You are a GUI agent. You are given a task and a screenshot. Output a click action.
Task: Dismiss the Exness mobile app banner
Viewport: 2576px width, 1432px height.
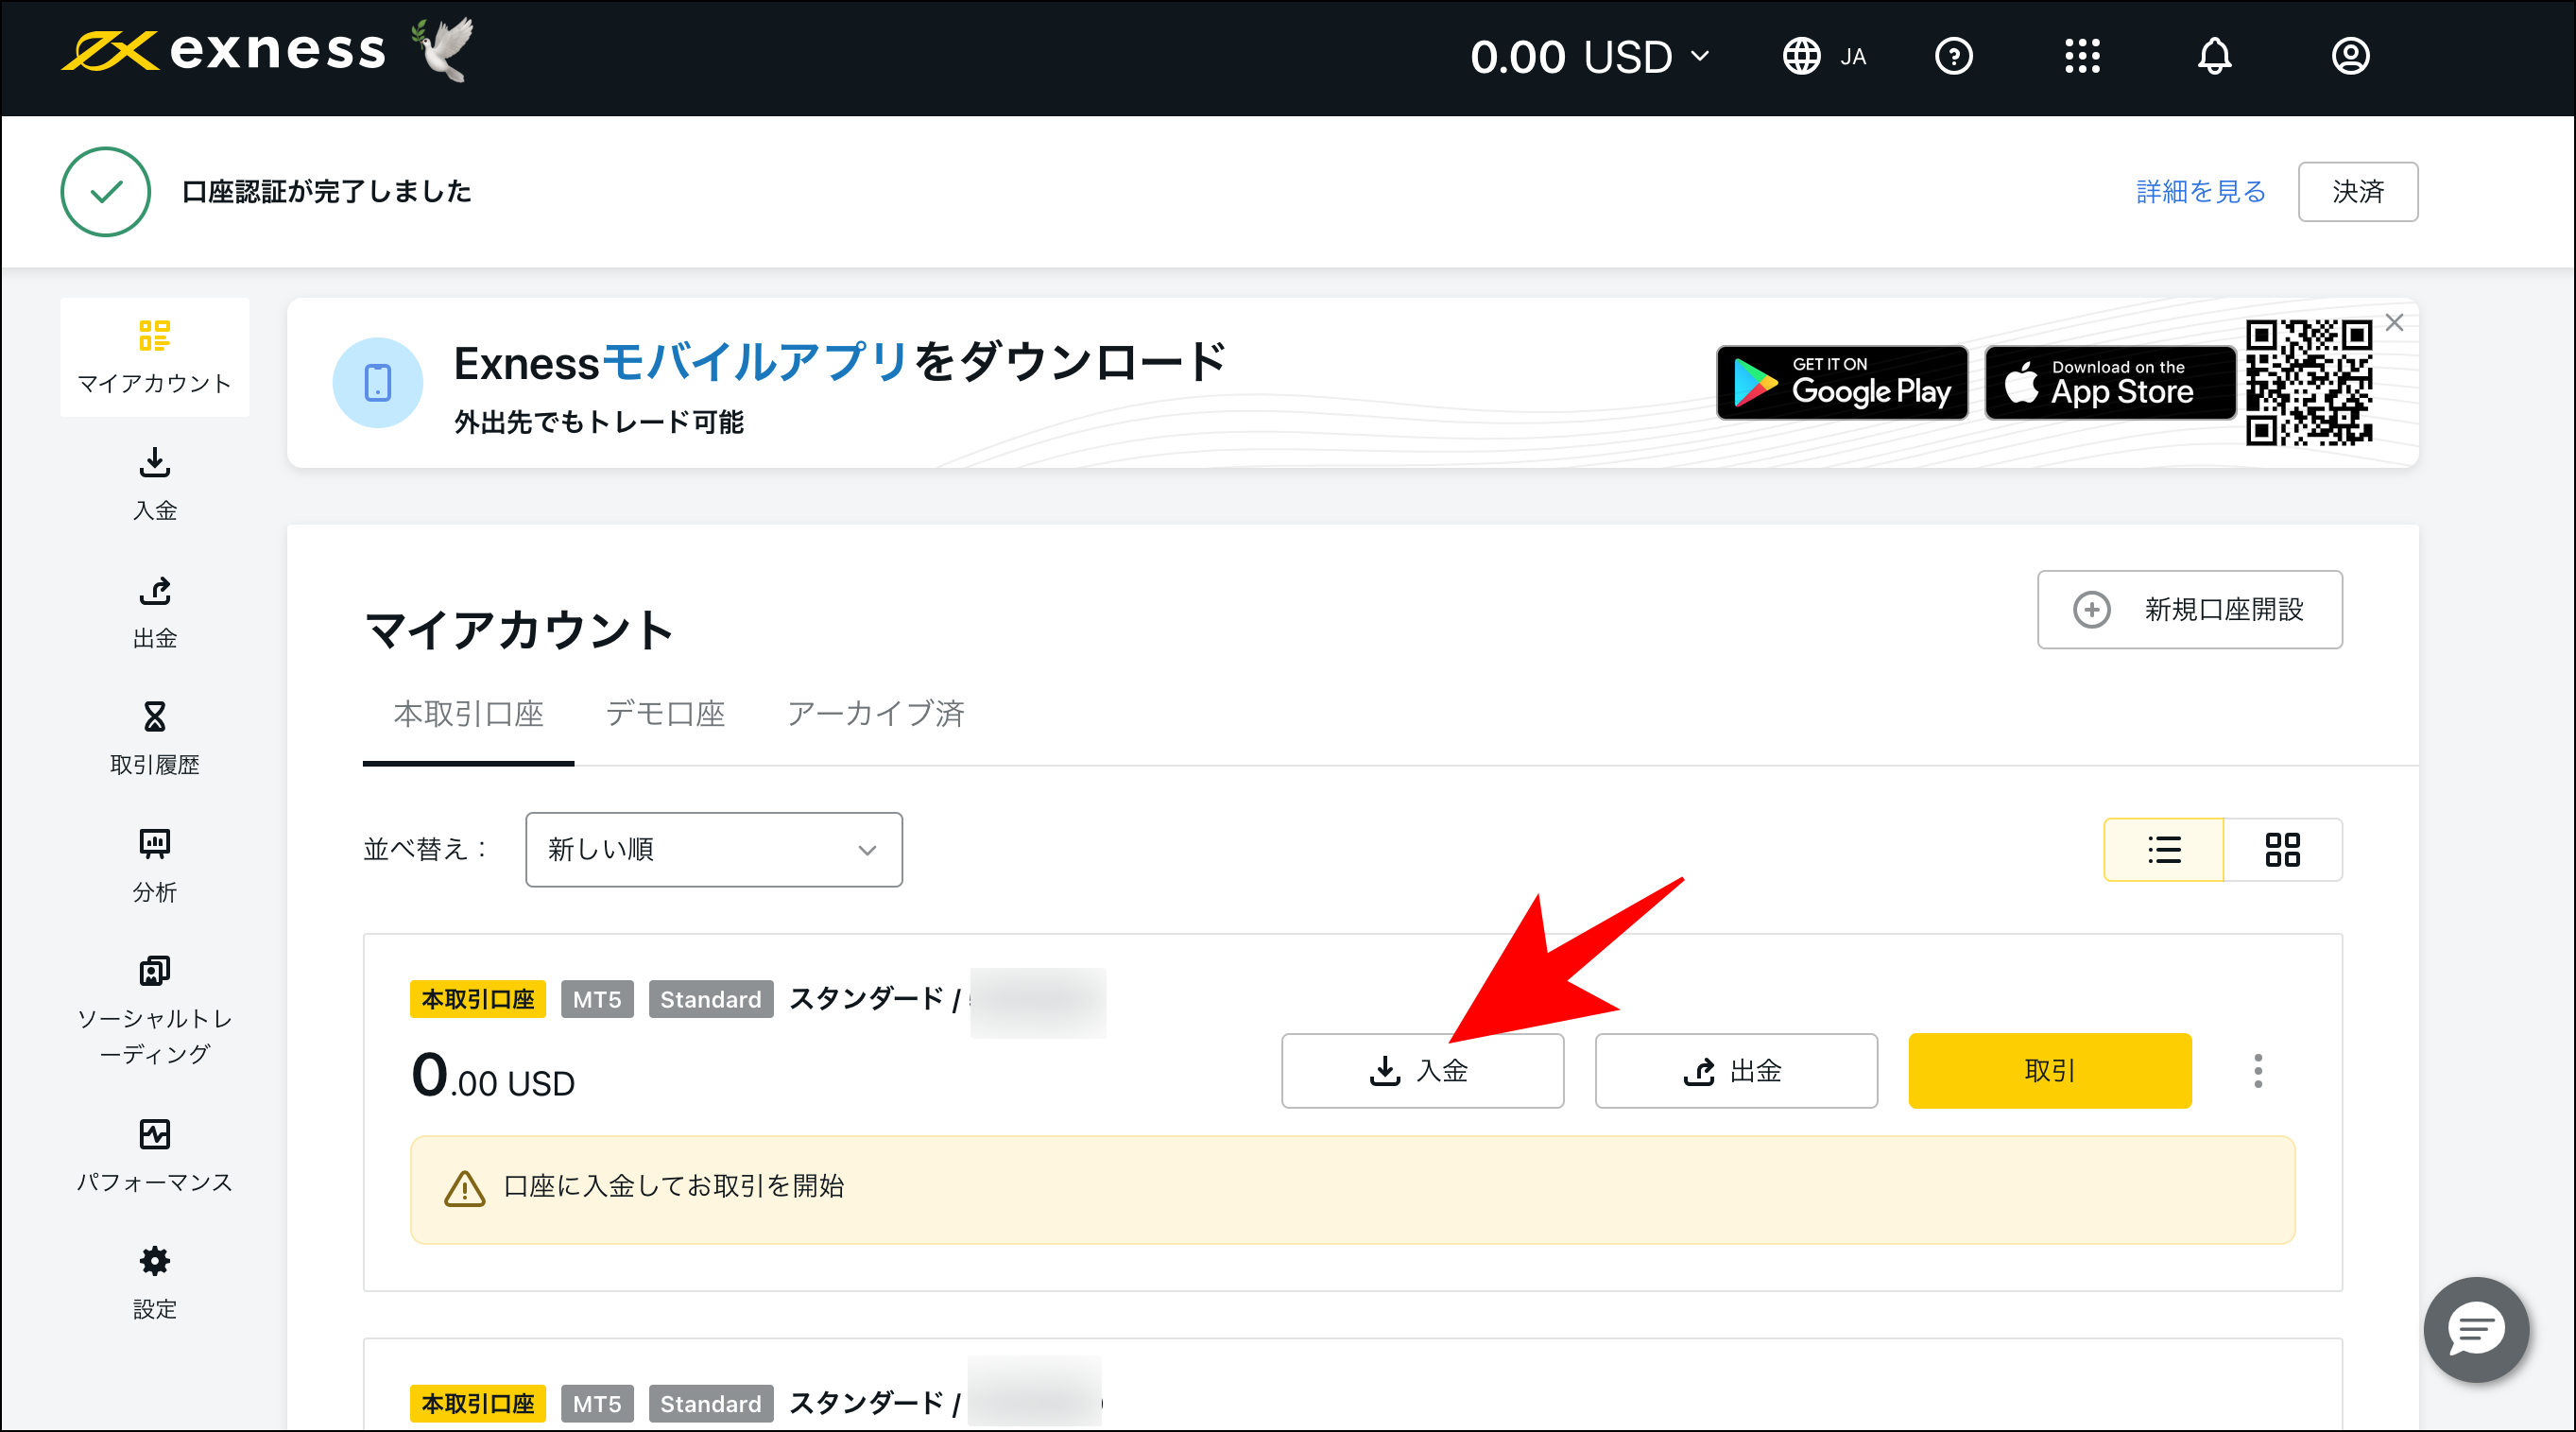2394,322
